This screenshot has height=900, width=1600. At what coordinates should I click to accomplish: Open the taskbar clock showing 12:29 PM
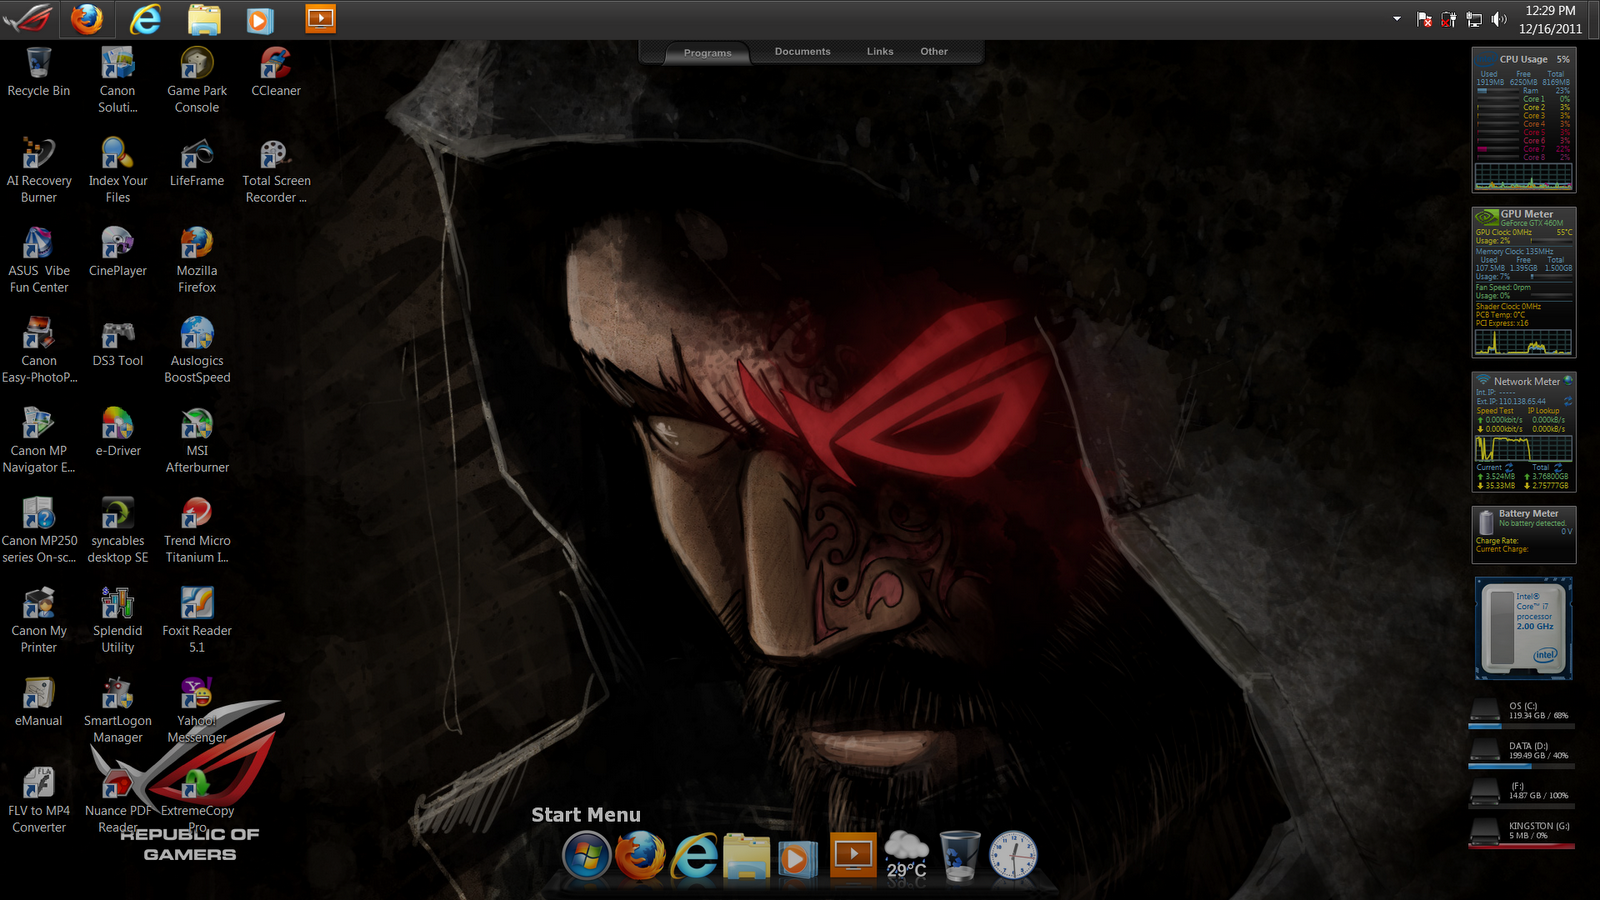1550,19
